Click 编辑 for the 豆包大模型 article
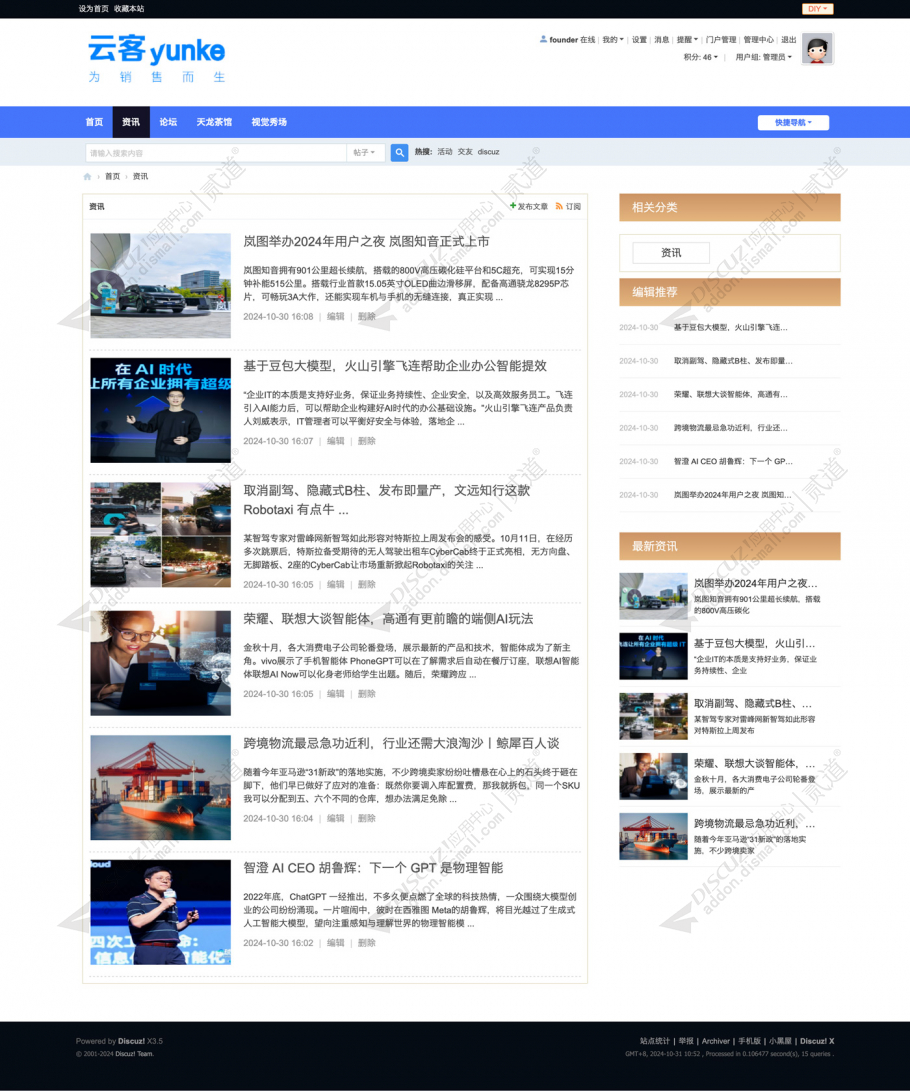The image size is (910, 1091). click(335, 441)
